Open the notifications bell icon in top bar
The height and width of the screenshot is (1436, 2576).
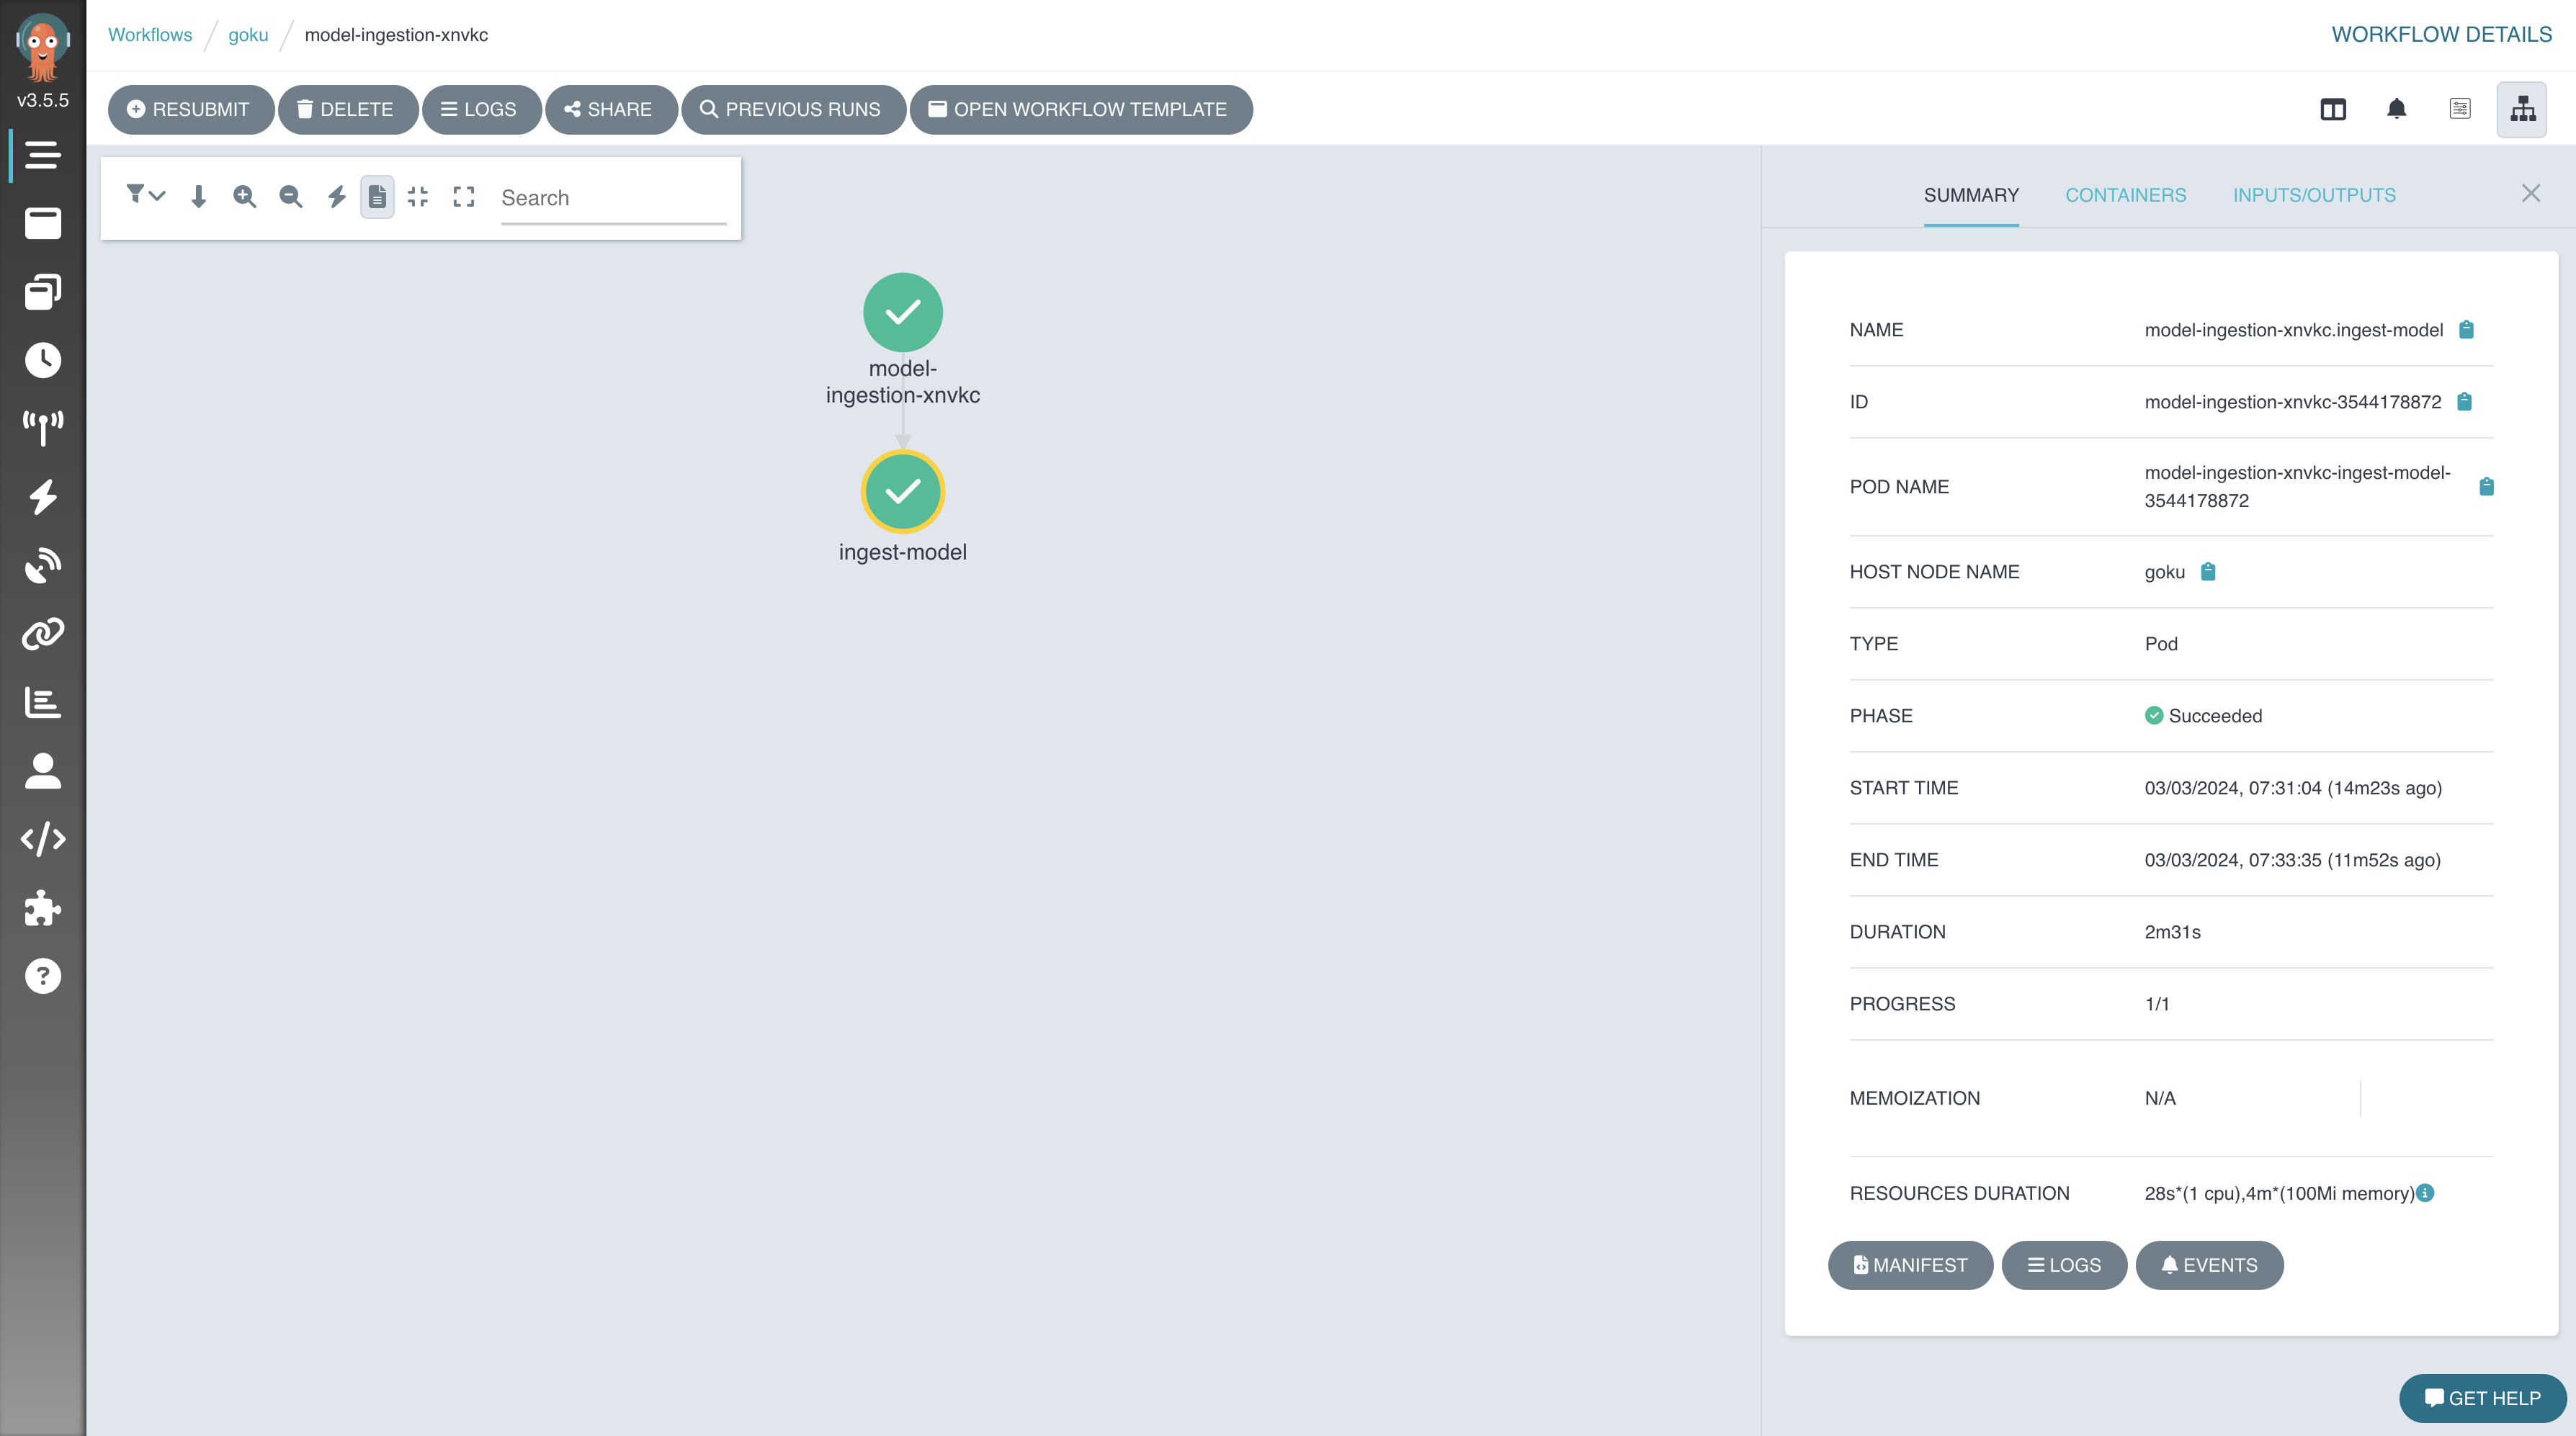2396,109
